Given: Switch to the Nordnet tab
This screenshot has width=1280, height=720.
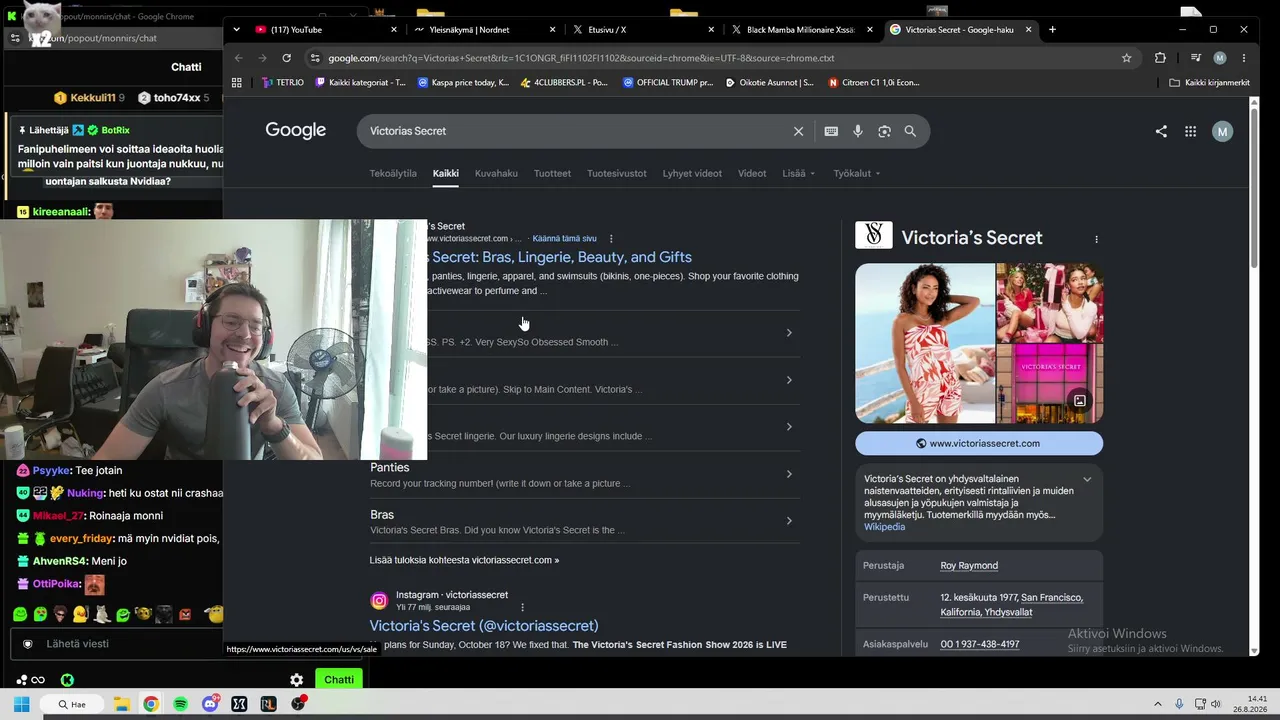Looking at the screenshot, I should coord(483,30).
